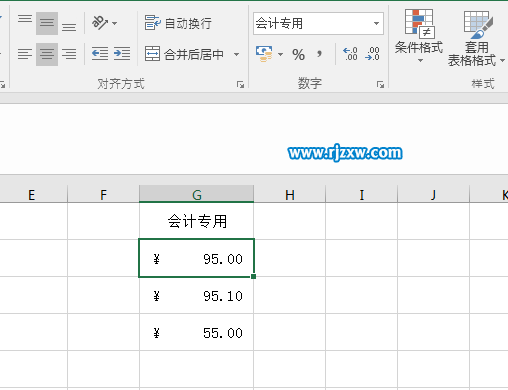The image size is (508, 390).
Task: Click the text orientation icon
Action: [x=100, y=23]
